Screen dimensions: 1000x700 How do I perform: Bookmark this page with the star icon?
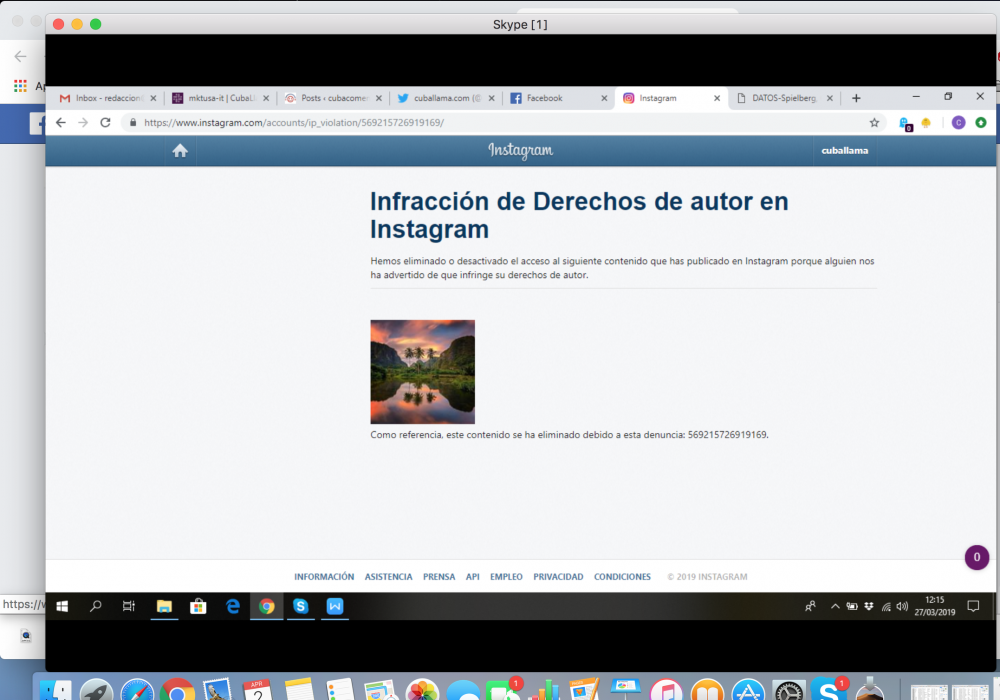(x=874, y=123)
